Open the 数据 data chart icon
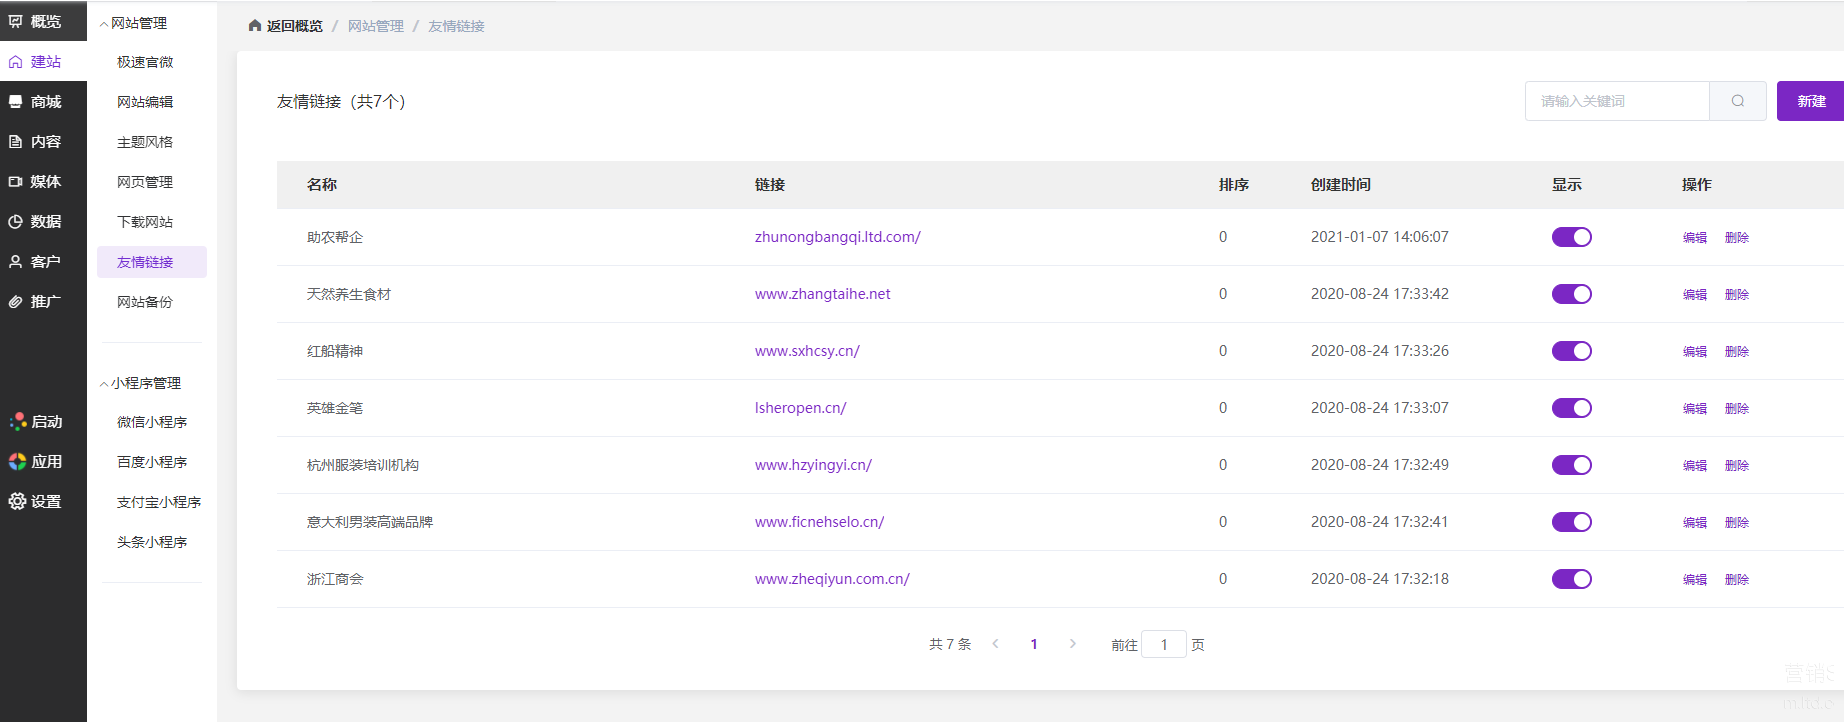The image size is (1844, 722). (x=16, y=222)
